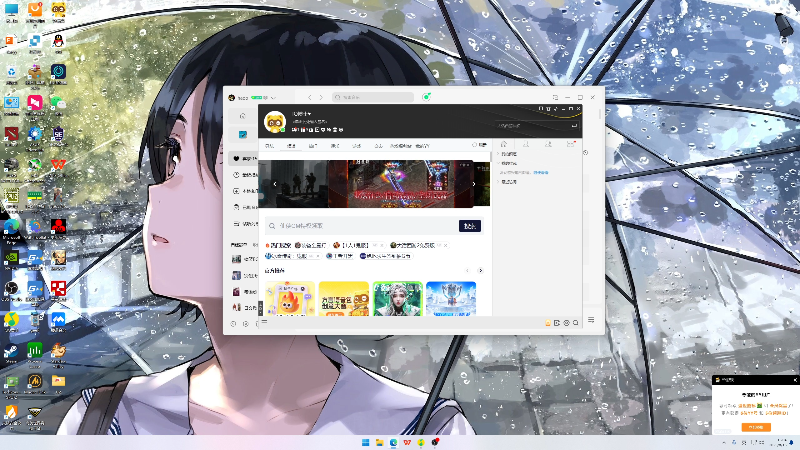Open the Windows Start button on the taskbar
This screenshot has height=450, width=800.
(x=365, y=442)
